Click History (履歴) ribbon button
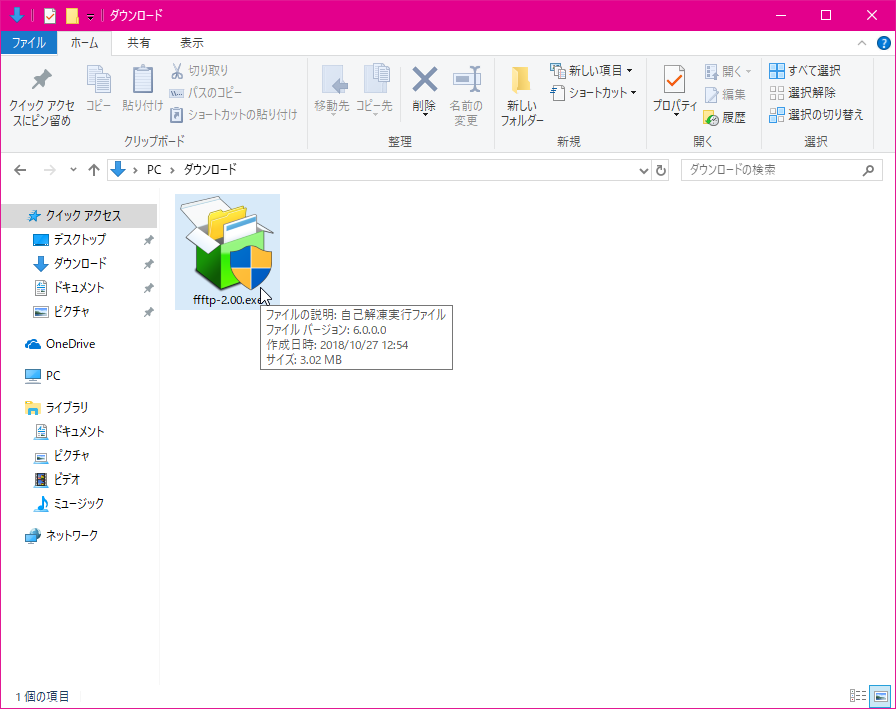This screenshot has width=896, height=709. pyautogui.click(x=725, y=118)
